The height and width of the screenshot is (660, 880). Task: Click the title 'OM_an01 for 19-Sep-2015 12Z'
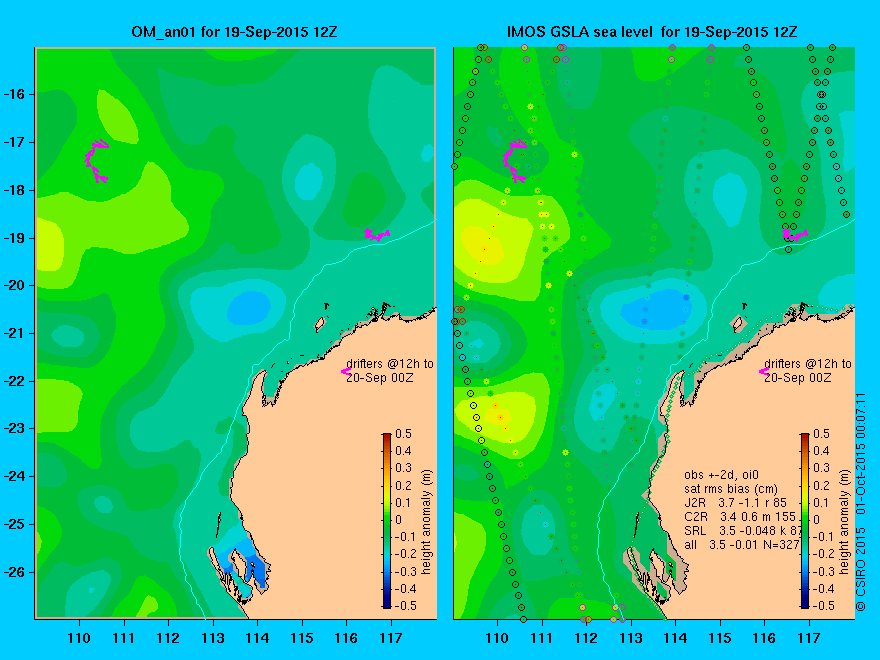point(234,31)
